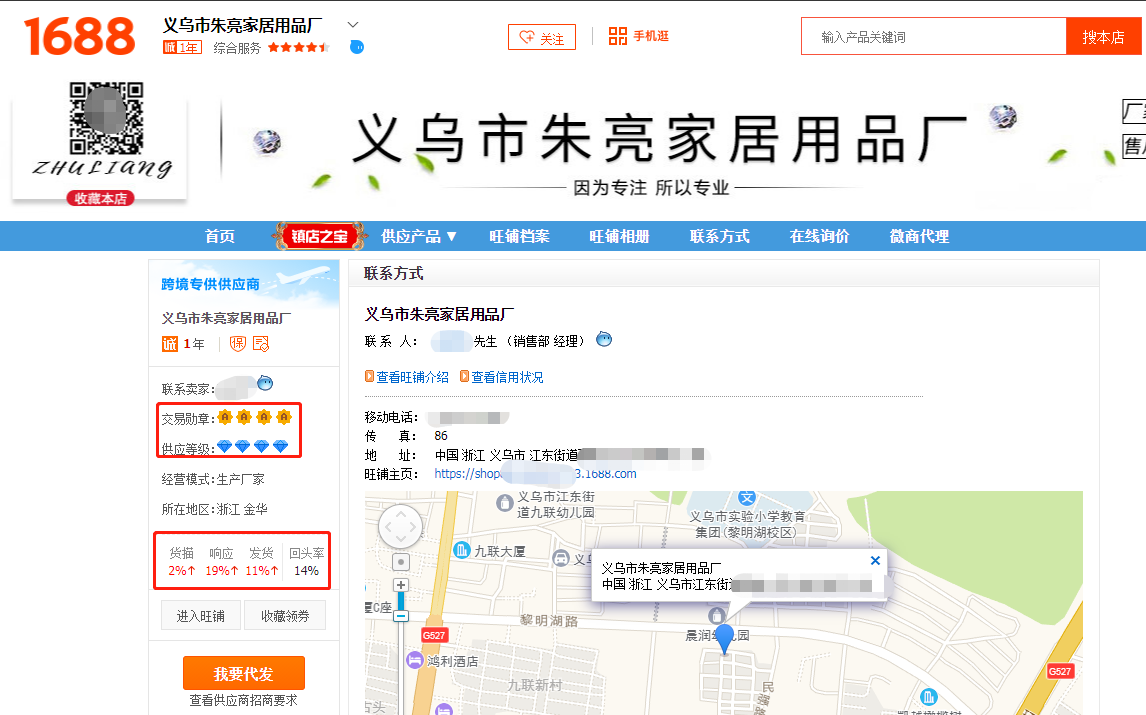1146x715 pixels.
Task: Click the map locate button above zoom
Action: (x=401, y=562)
